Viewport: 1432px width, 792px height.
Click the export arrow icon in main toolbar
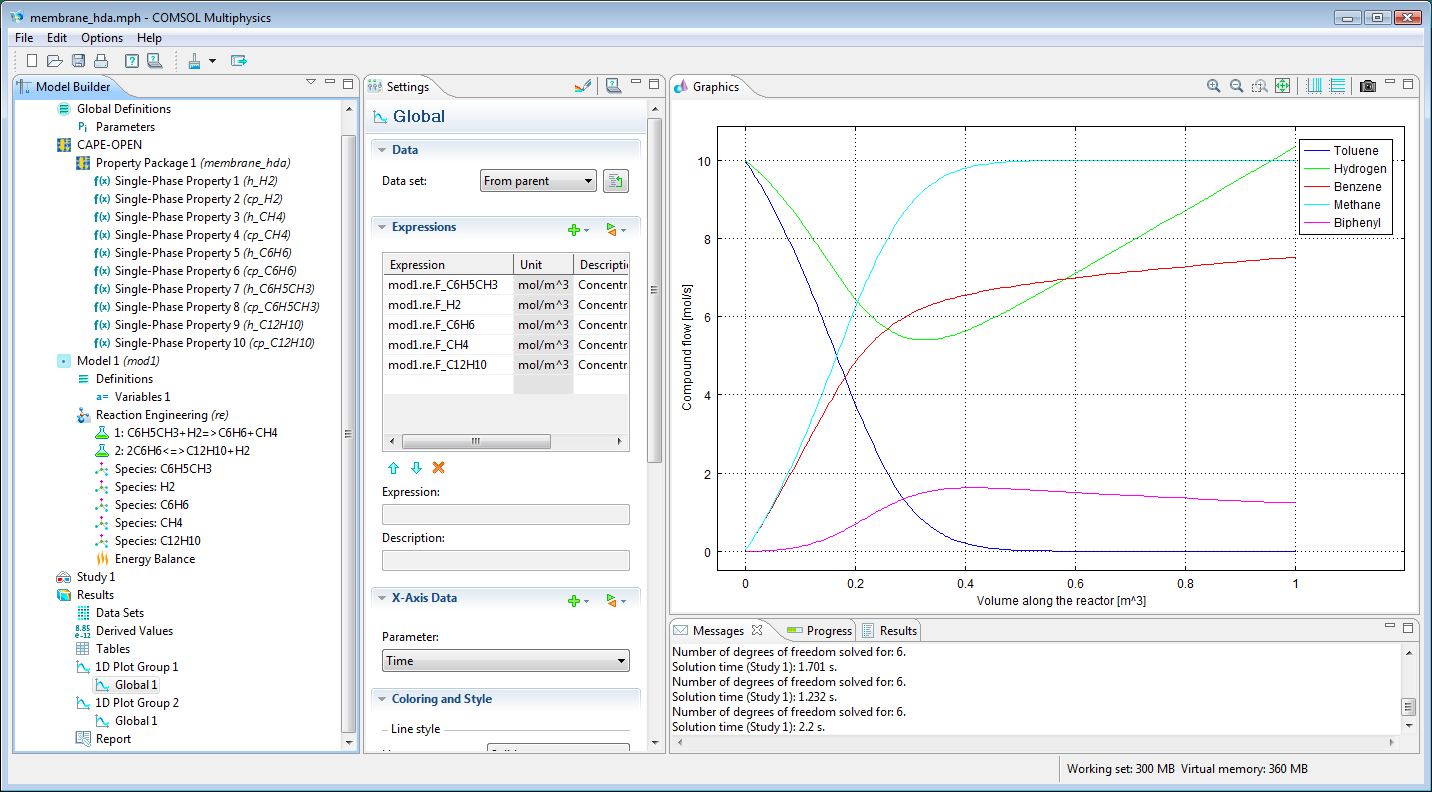click(x=238, y=61)
